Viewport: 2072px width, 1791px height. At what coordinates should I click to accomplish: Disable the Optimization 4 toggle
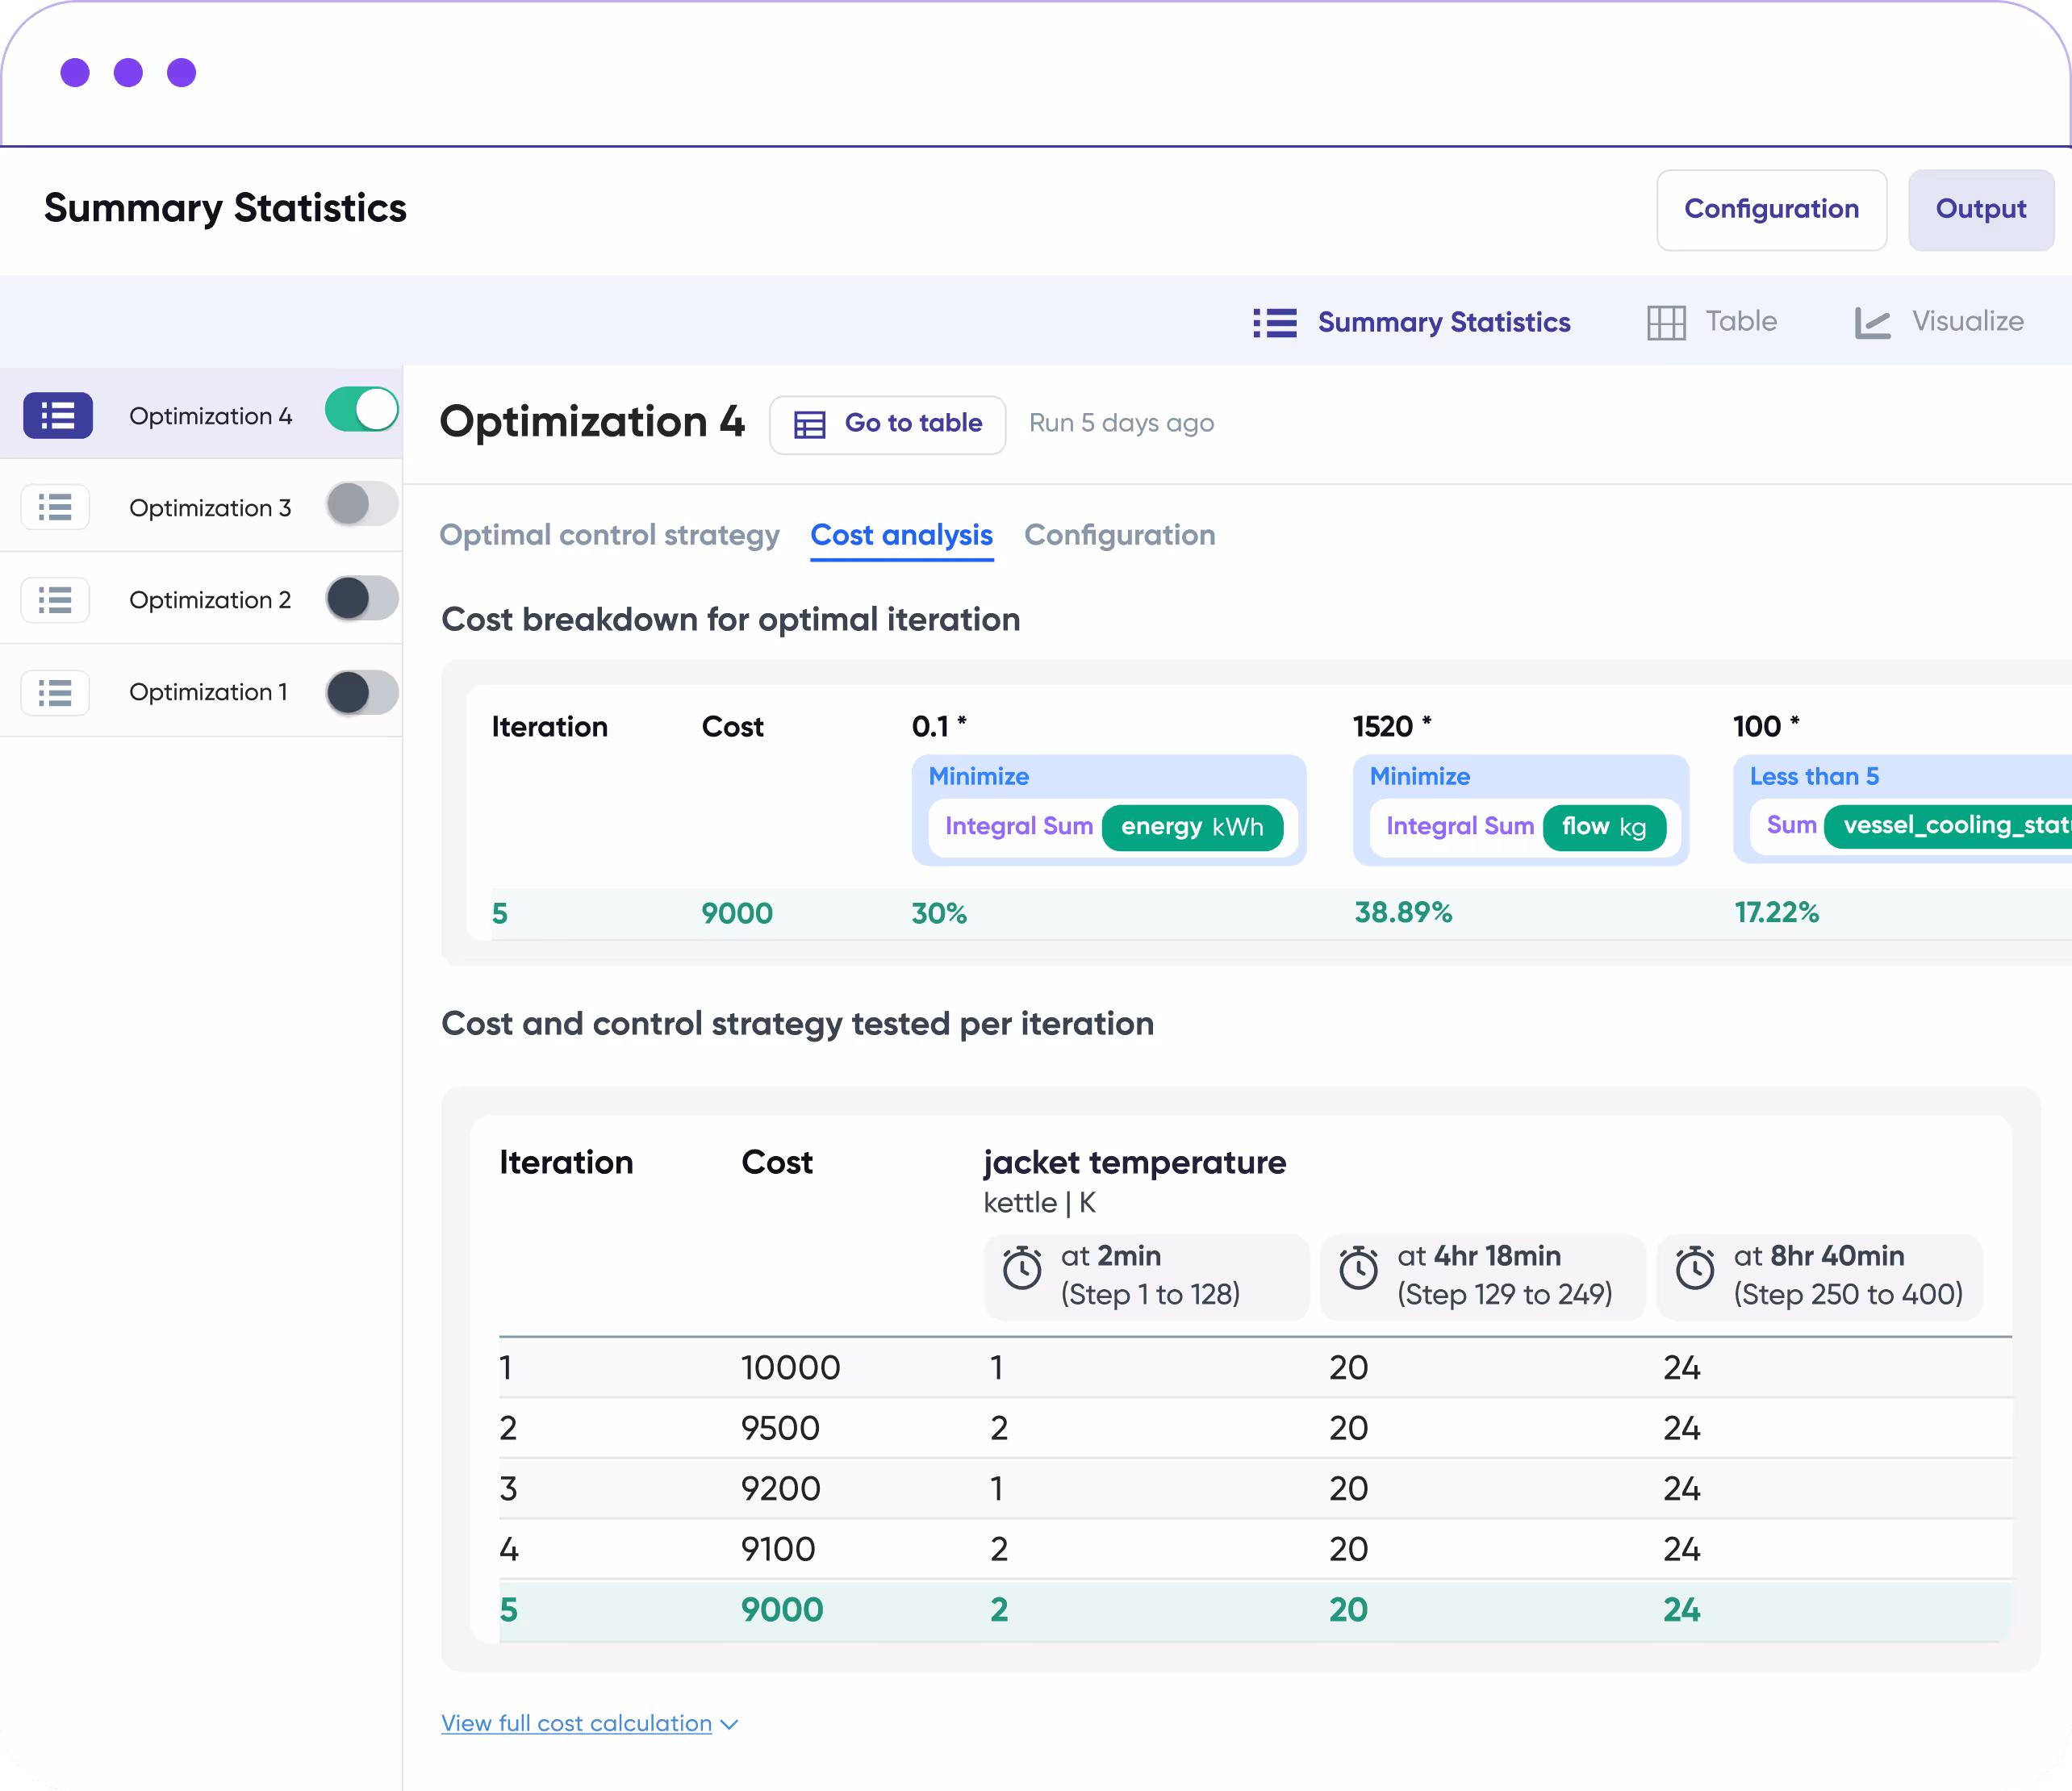coord(362,411)
